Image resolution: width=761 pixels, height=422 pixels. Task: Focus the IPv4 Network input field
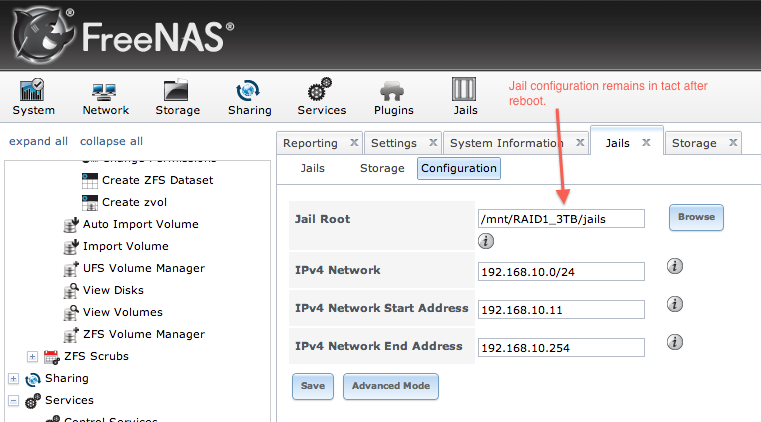point(561,272)
